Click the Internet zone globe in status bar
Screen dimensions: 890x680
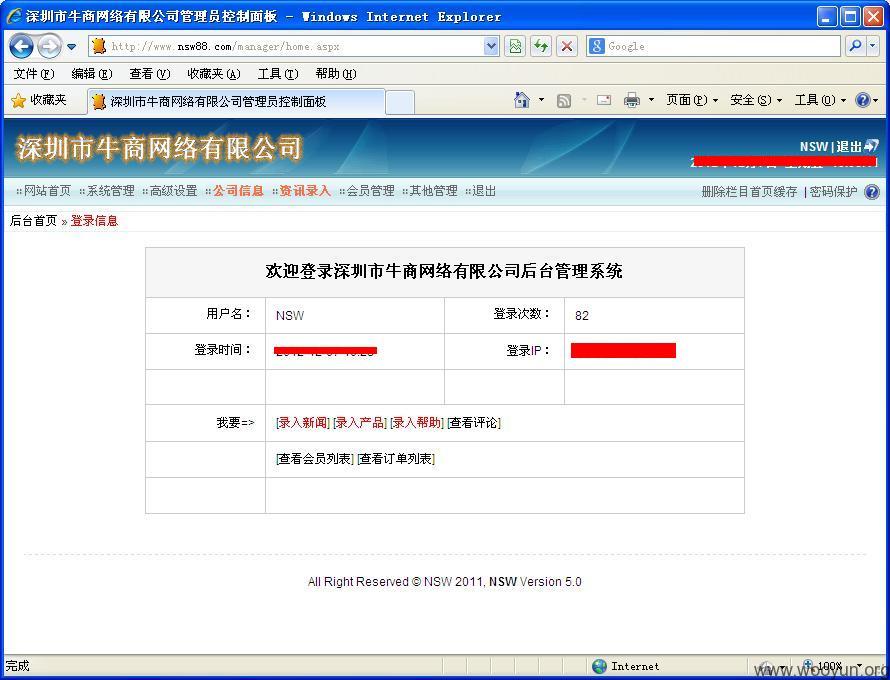click(x=599, y=666)
